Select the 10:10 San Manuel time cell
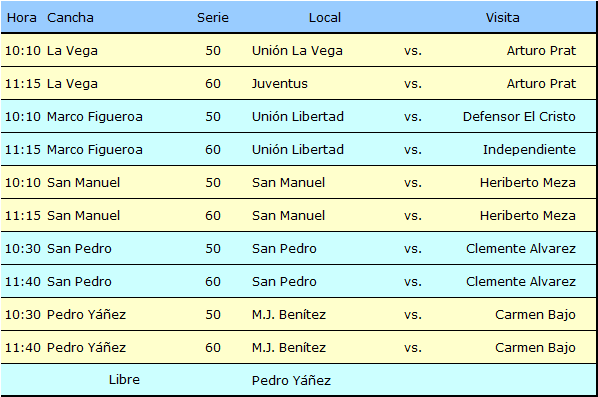Viewport: 598px width, 397px height. [x=23, y=182]
